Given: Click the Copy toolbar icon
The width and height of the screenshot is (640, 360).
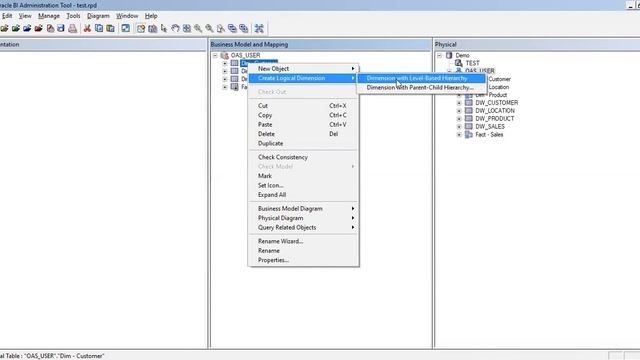Looking at the screenshot, I should (x=99, y=28).
